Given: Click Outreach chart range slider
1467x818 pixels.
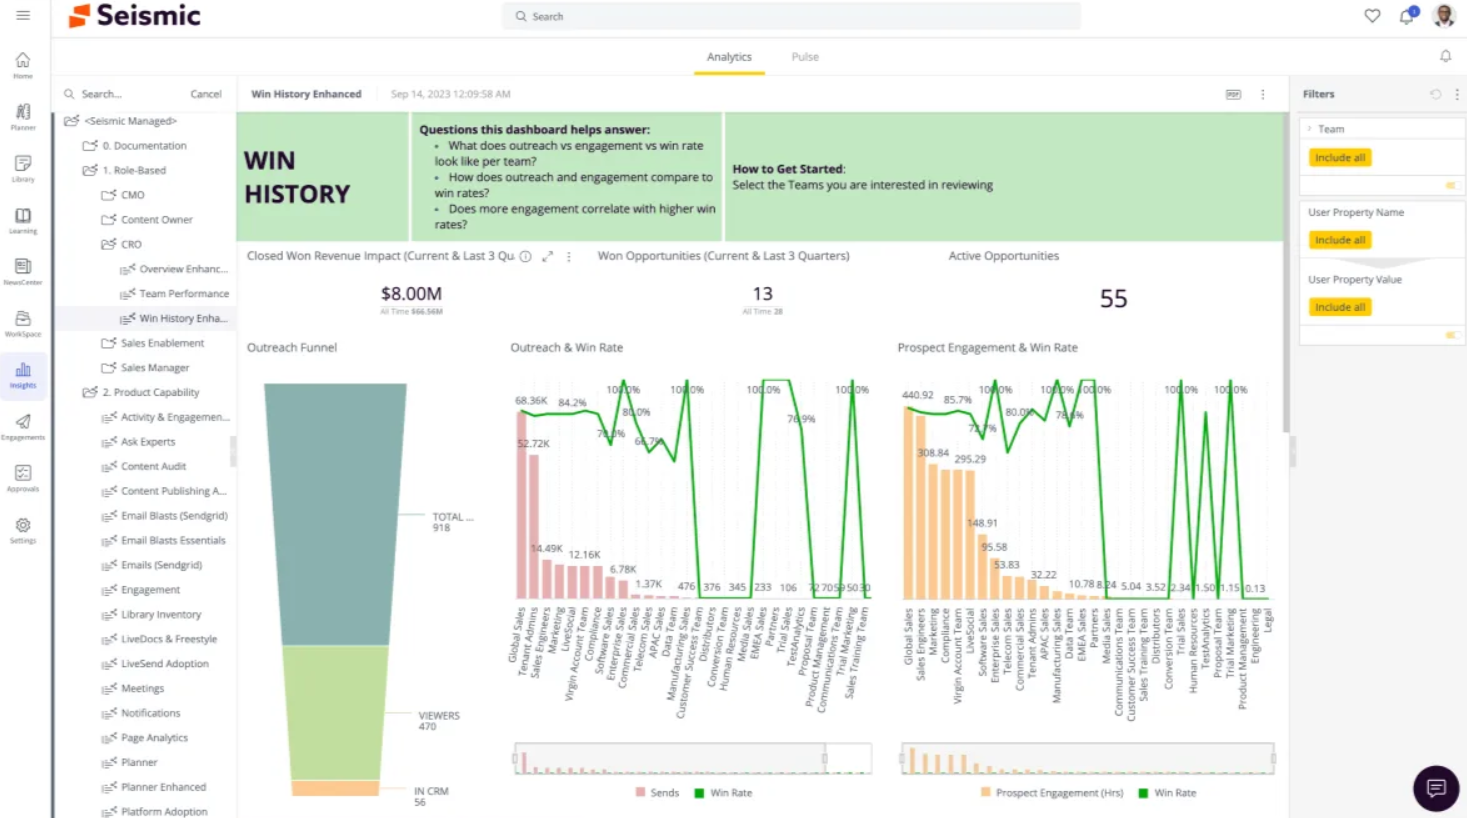Looking at the screenshot, I should 692,759.
